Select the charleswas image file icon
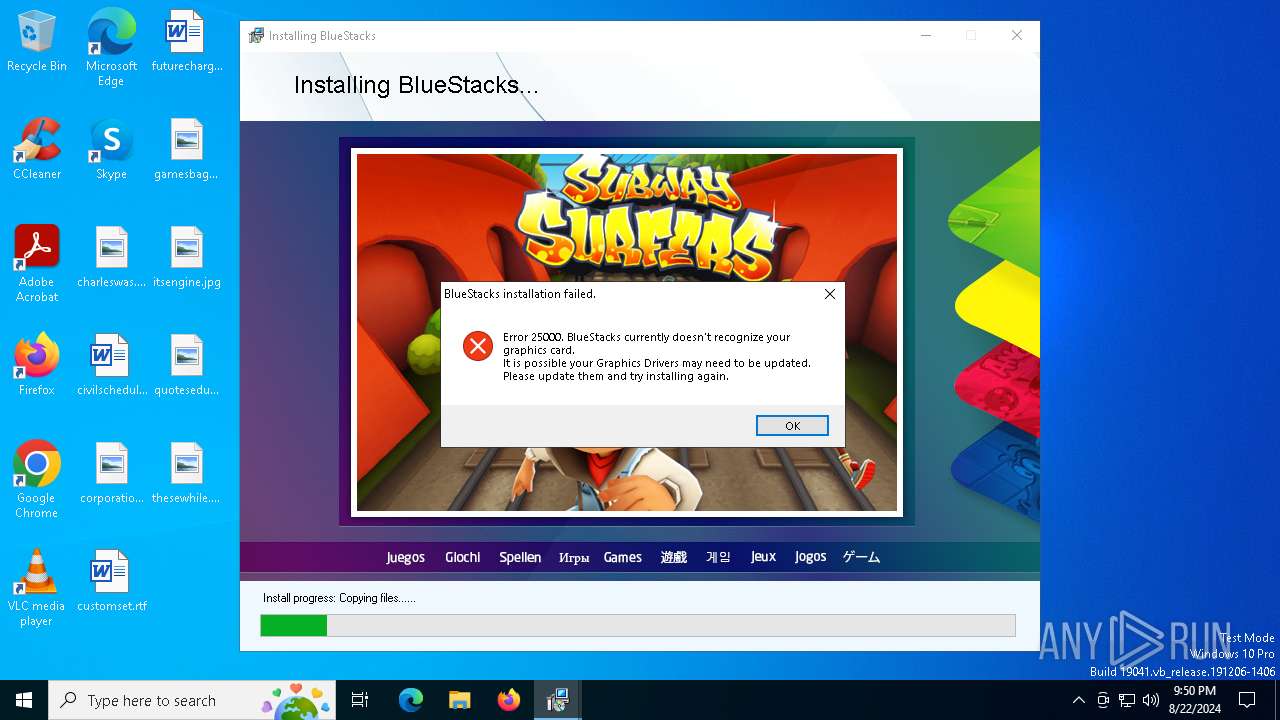This screenshot has height=720, width=1280. point(111,258)
